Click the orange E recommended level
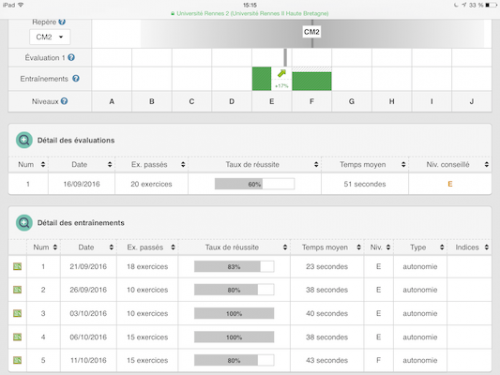The height and width of the screenshot is (375, 500). coord(450,184)
